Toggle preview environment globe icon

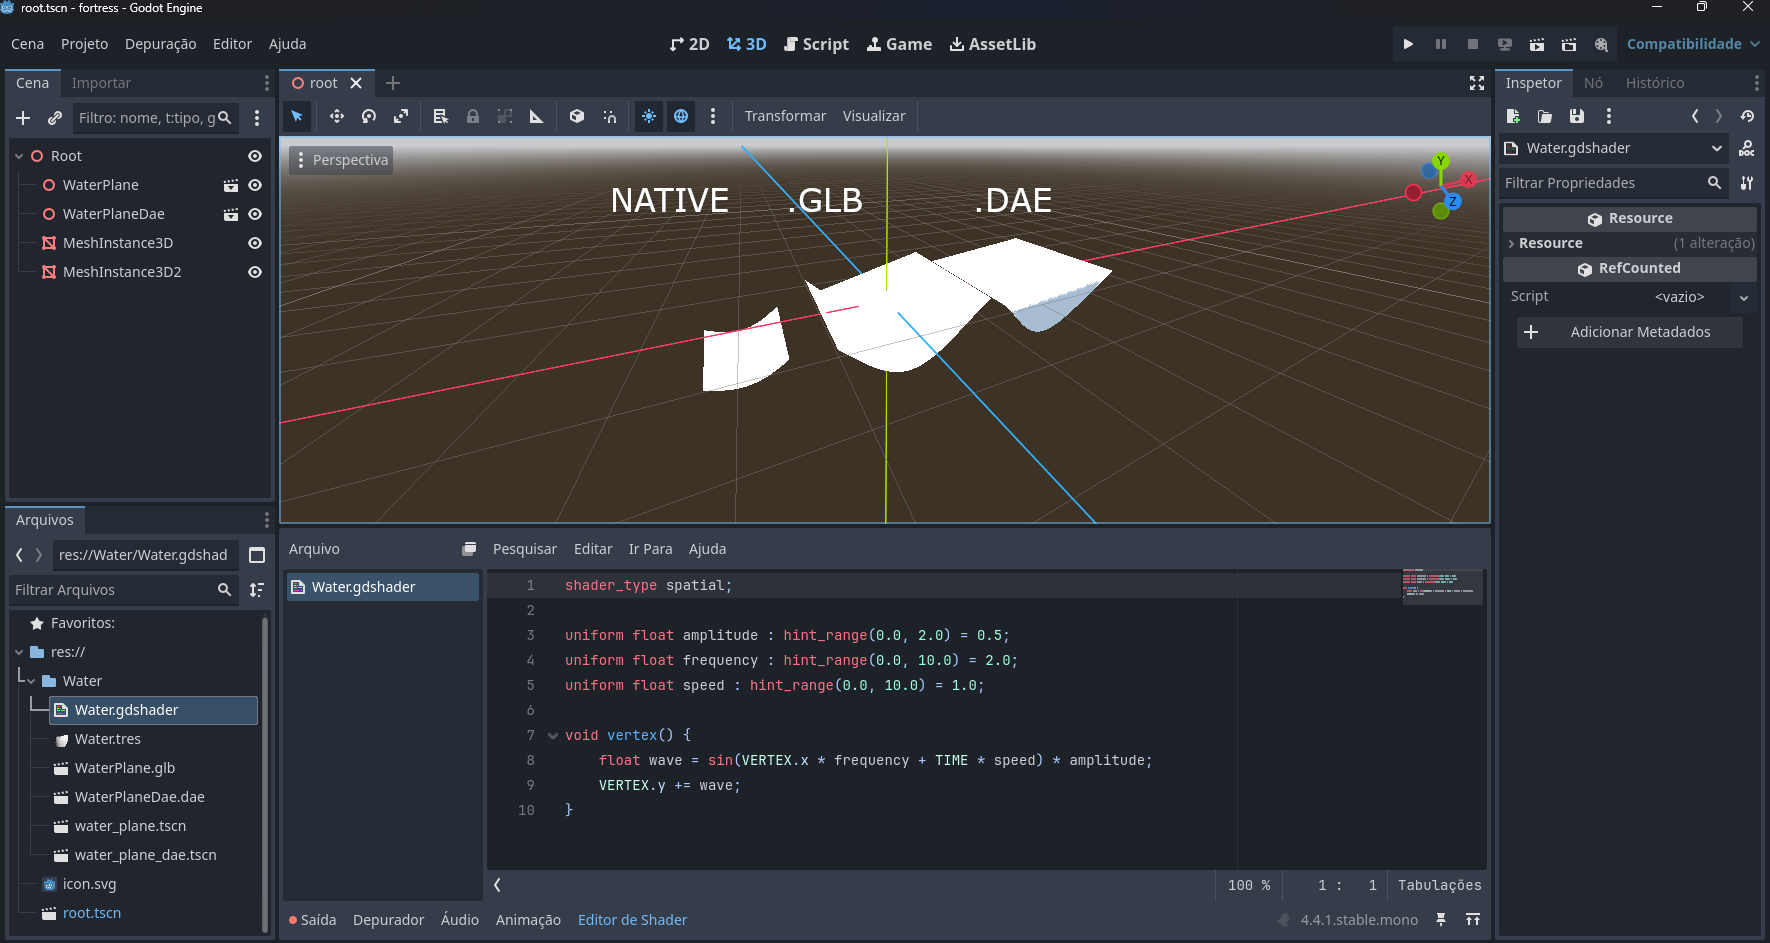coord(681,117)
